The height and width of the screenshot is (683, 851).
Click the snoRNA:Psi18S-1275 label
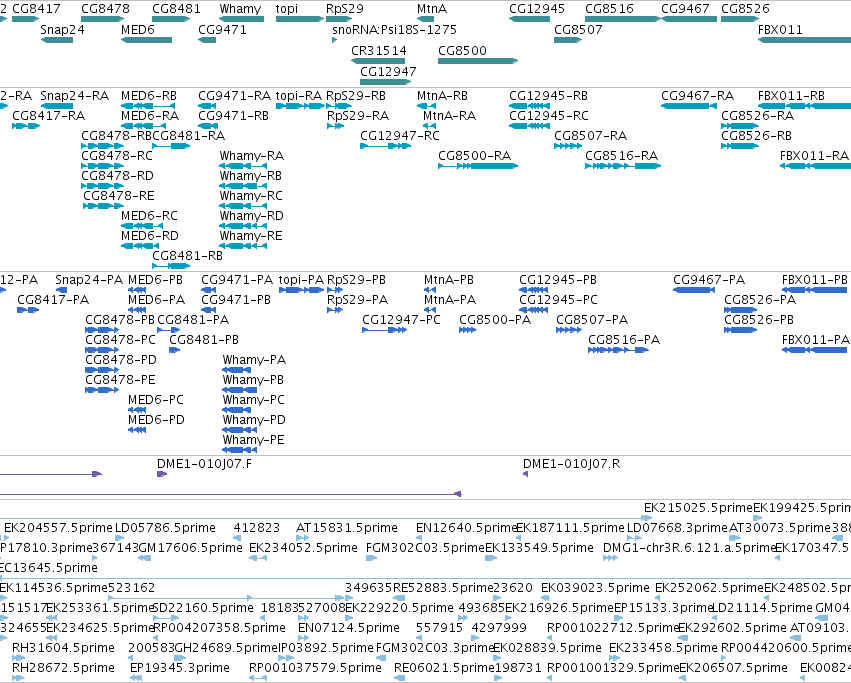tap(395, 29)
